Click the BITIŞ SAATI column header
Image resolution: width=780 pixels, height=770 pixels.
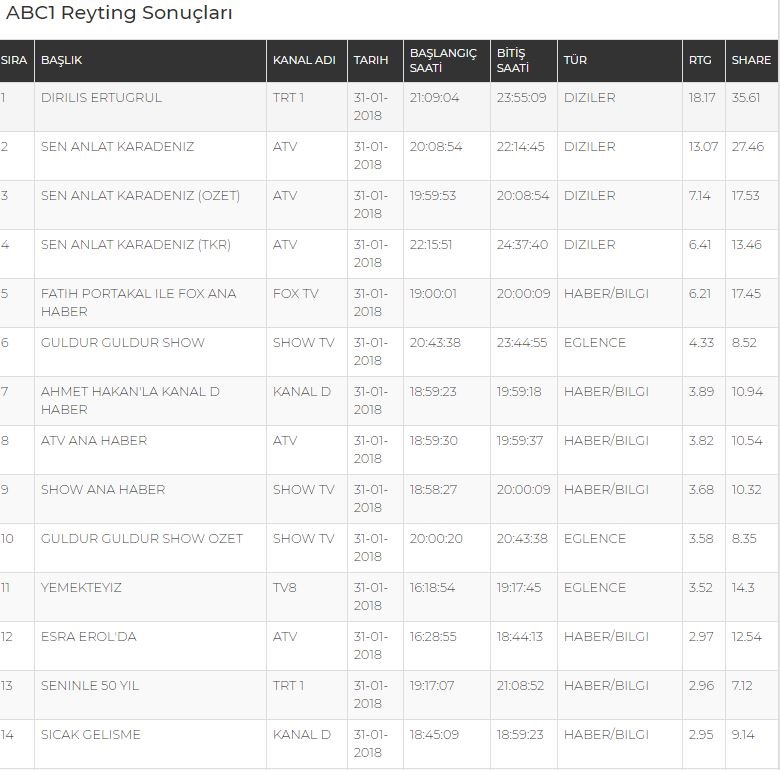[x=511, y=60]
